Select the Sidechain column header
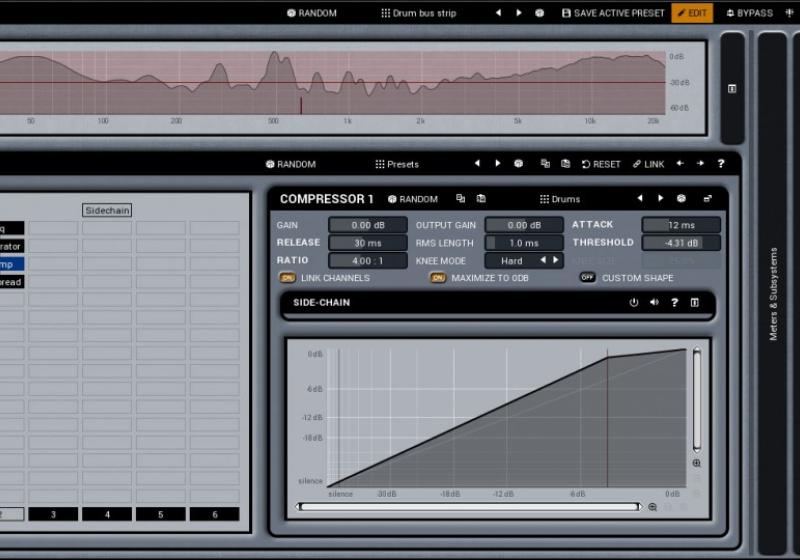 point(107,210)
